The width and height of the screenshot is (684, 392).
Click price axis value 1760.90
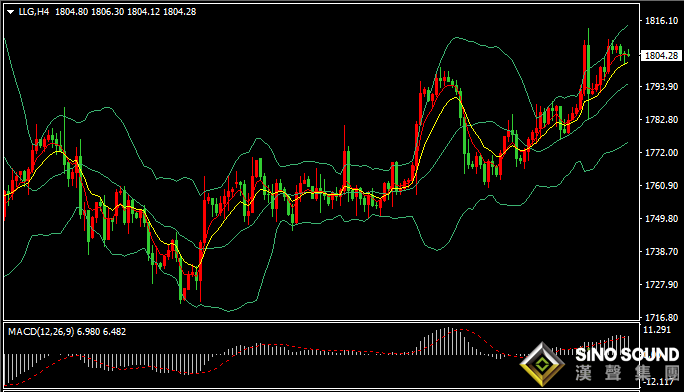click(x=661, y=186)
